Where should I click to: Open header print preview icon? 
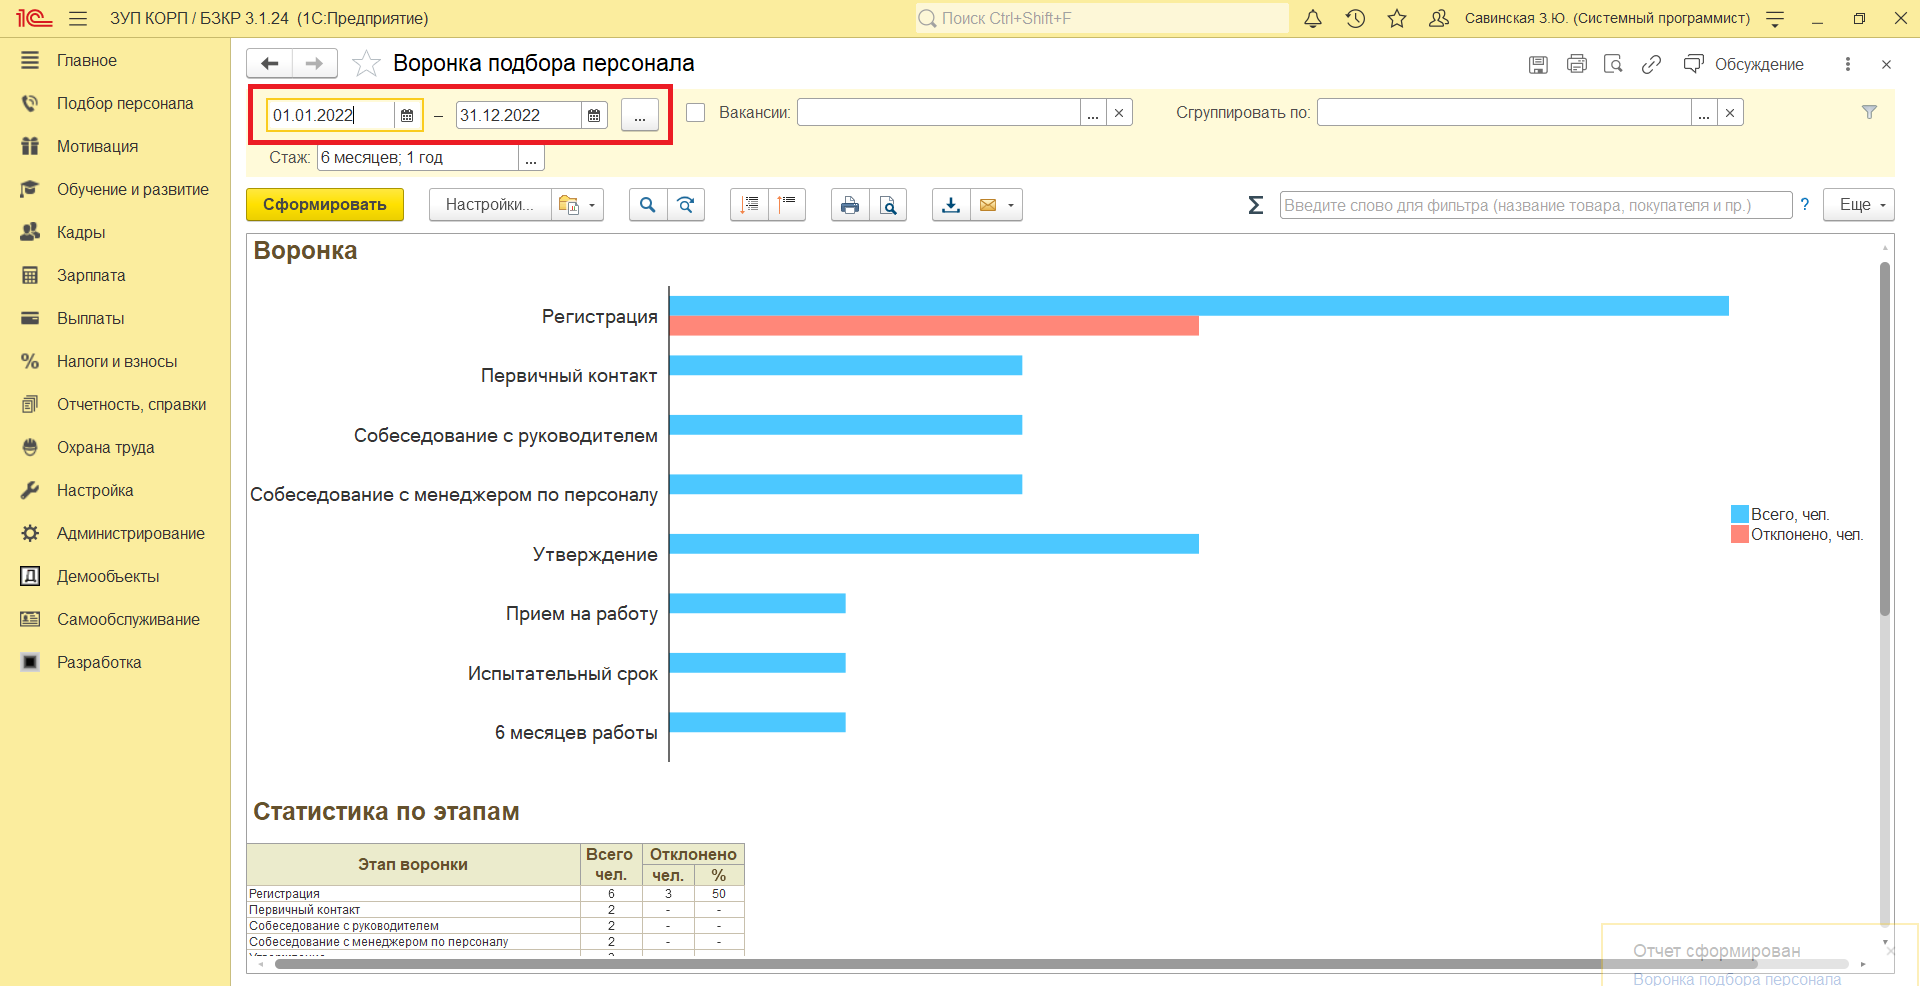coord(1613,65)
